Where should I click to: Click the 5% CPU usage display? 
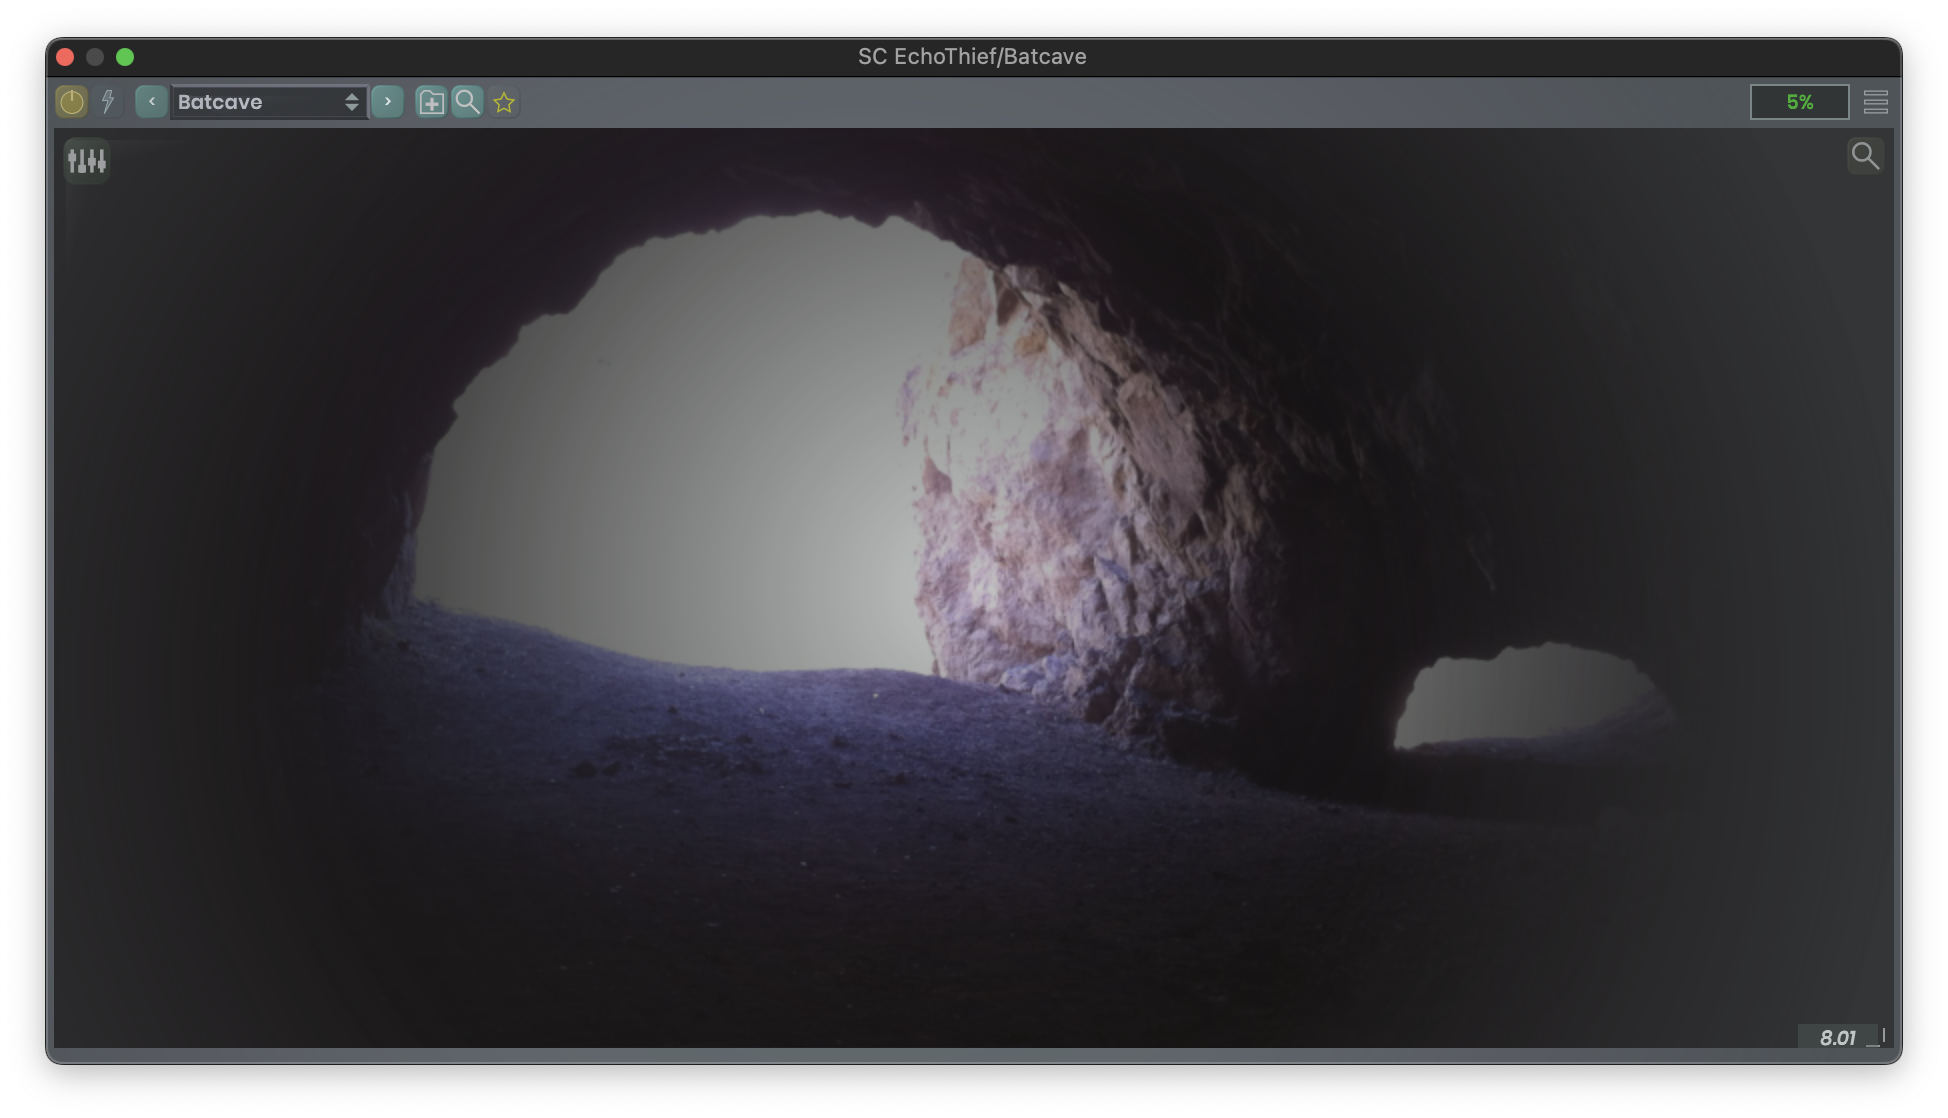pos(1798,102)
